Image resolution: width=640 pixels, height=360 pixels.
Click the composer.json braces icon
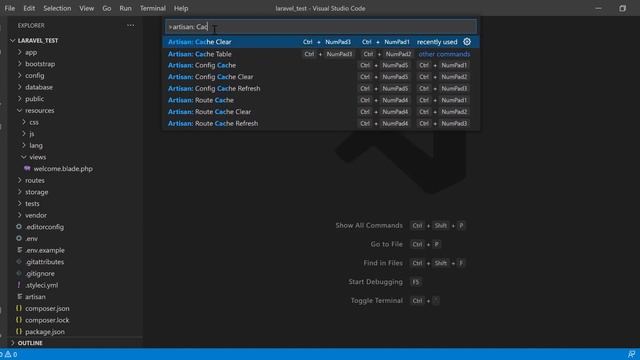click(19, 308)
